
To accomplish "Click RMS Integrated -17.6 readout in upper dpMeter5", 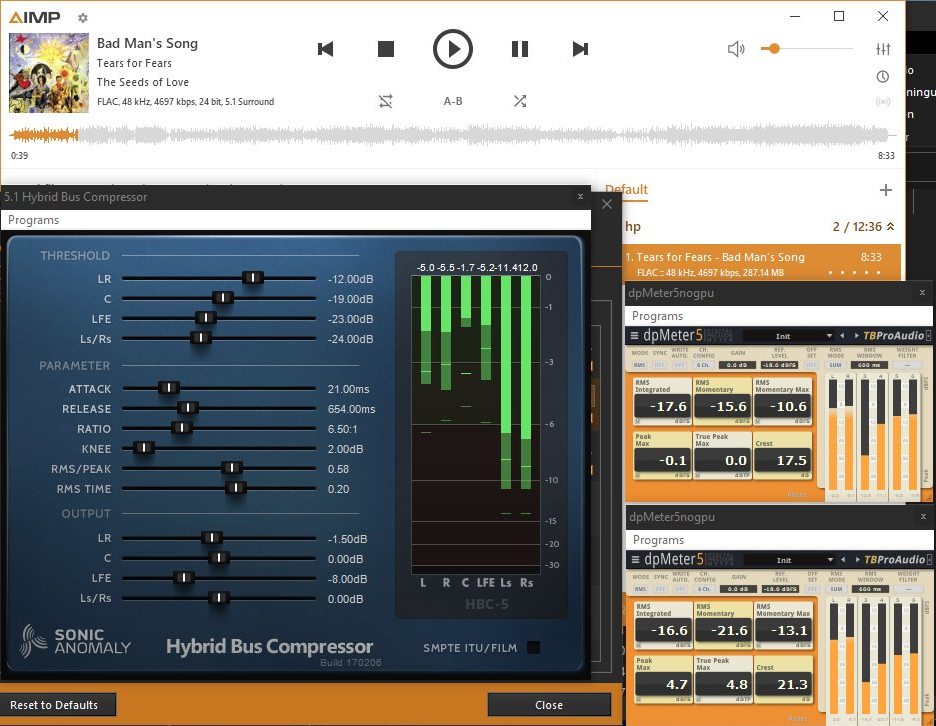I will click(661, 407).
